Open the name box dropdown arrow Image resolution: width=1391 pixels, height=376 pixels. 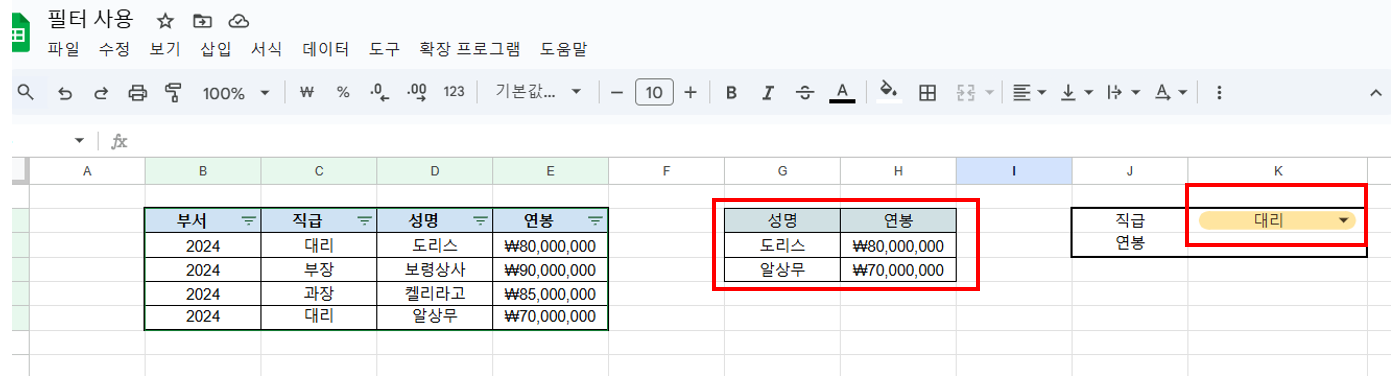(x=79, y=141)
